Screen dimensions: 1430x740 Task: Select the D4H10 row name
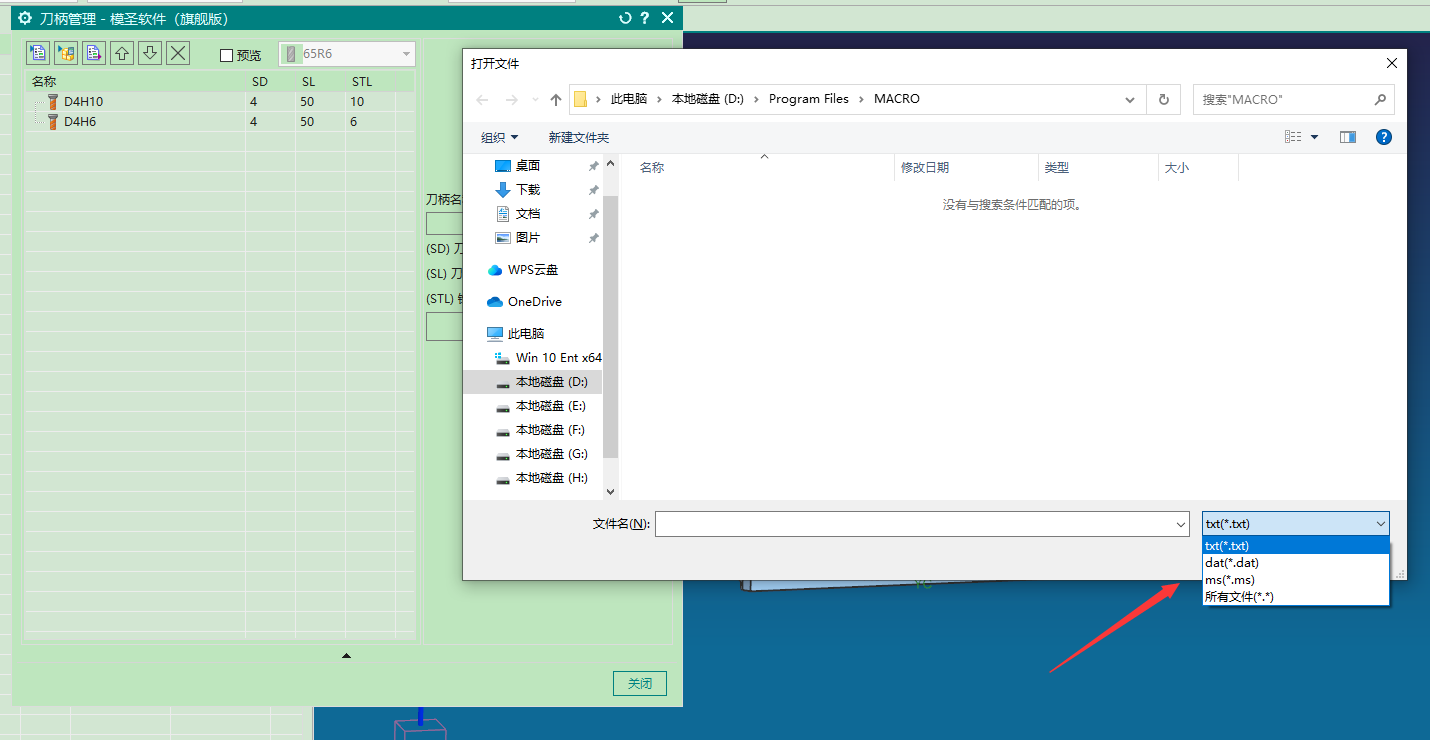pos(83,102)
